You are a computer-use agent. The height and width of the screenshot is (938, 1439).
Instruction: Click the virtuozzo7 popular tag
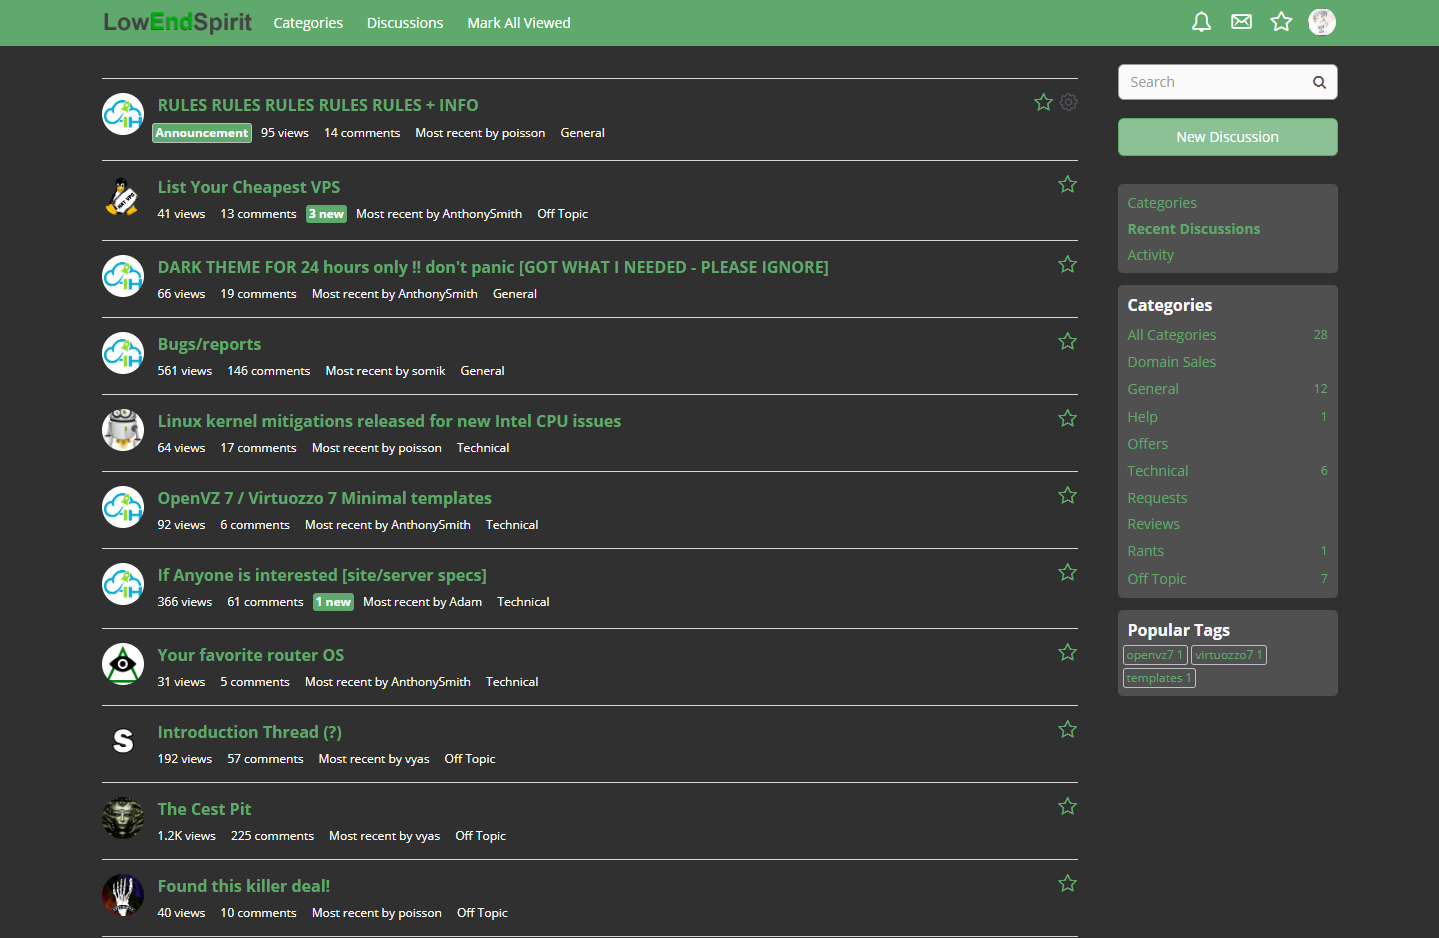1229,655
